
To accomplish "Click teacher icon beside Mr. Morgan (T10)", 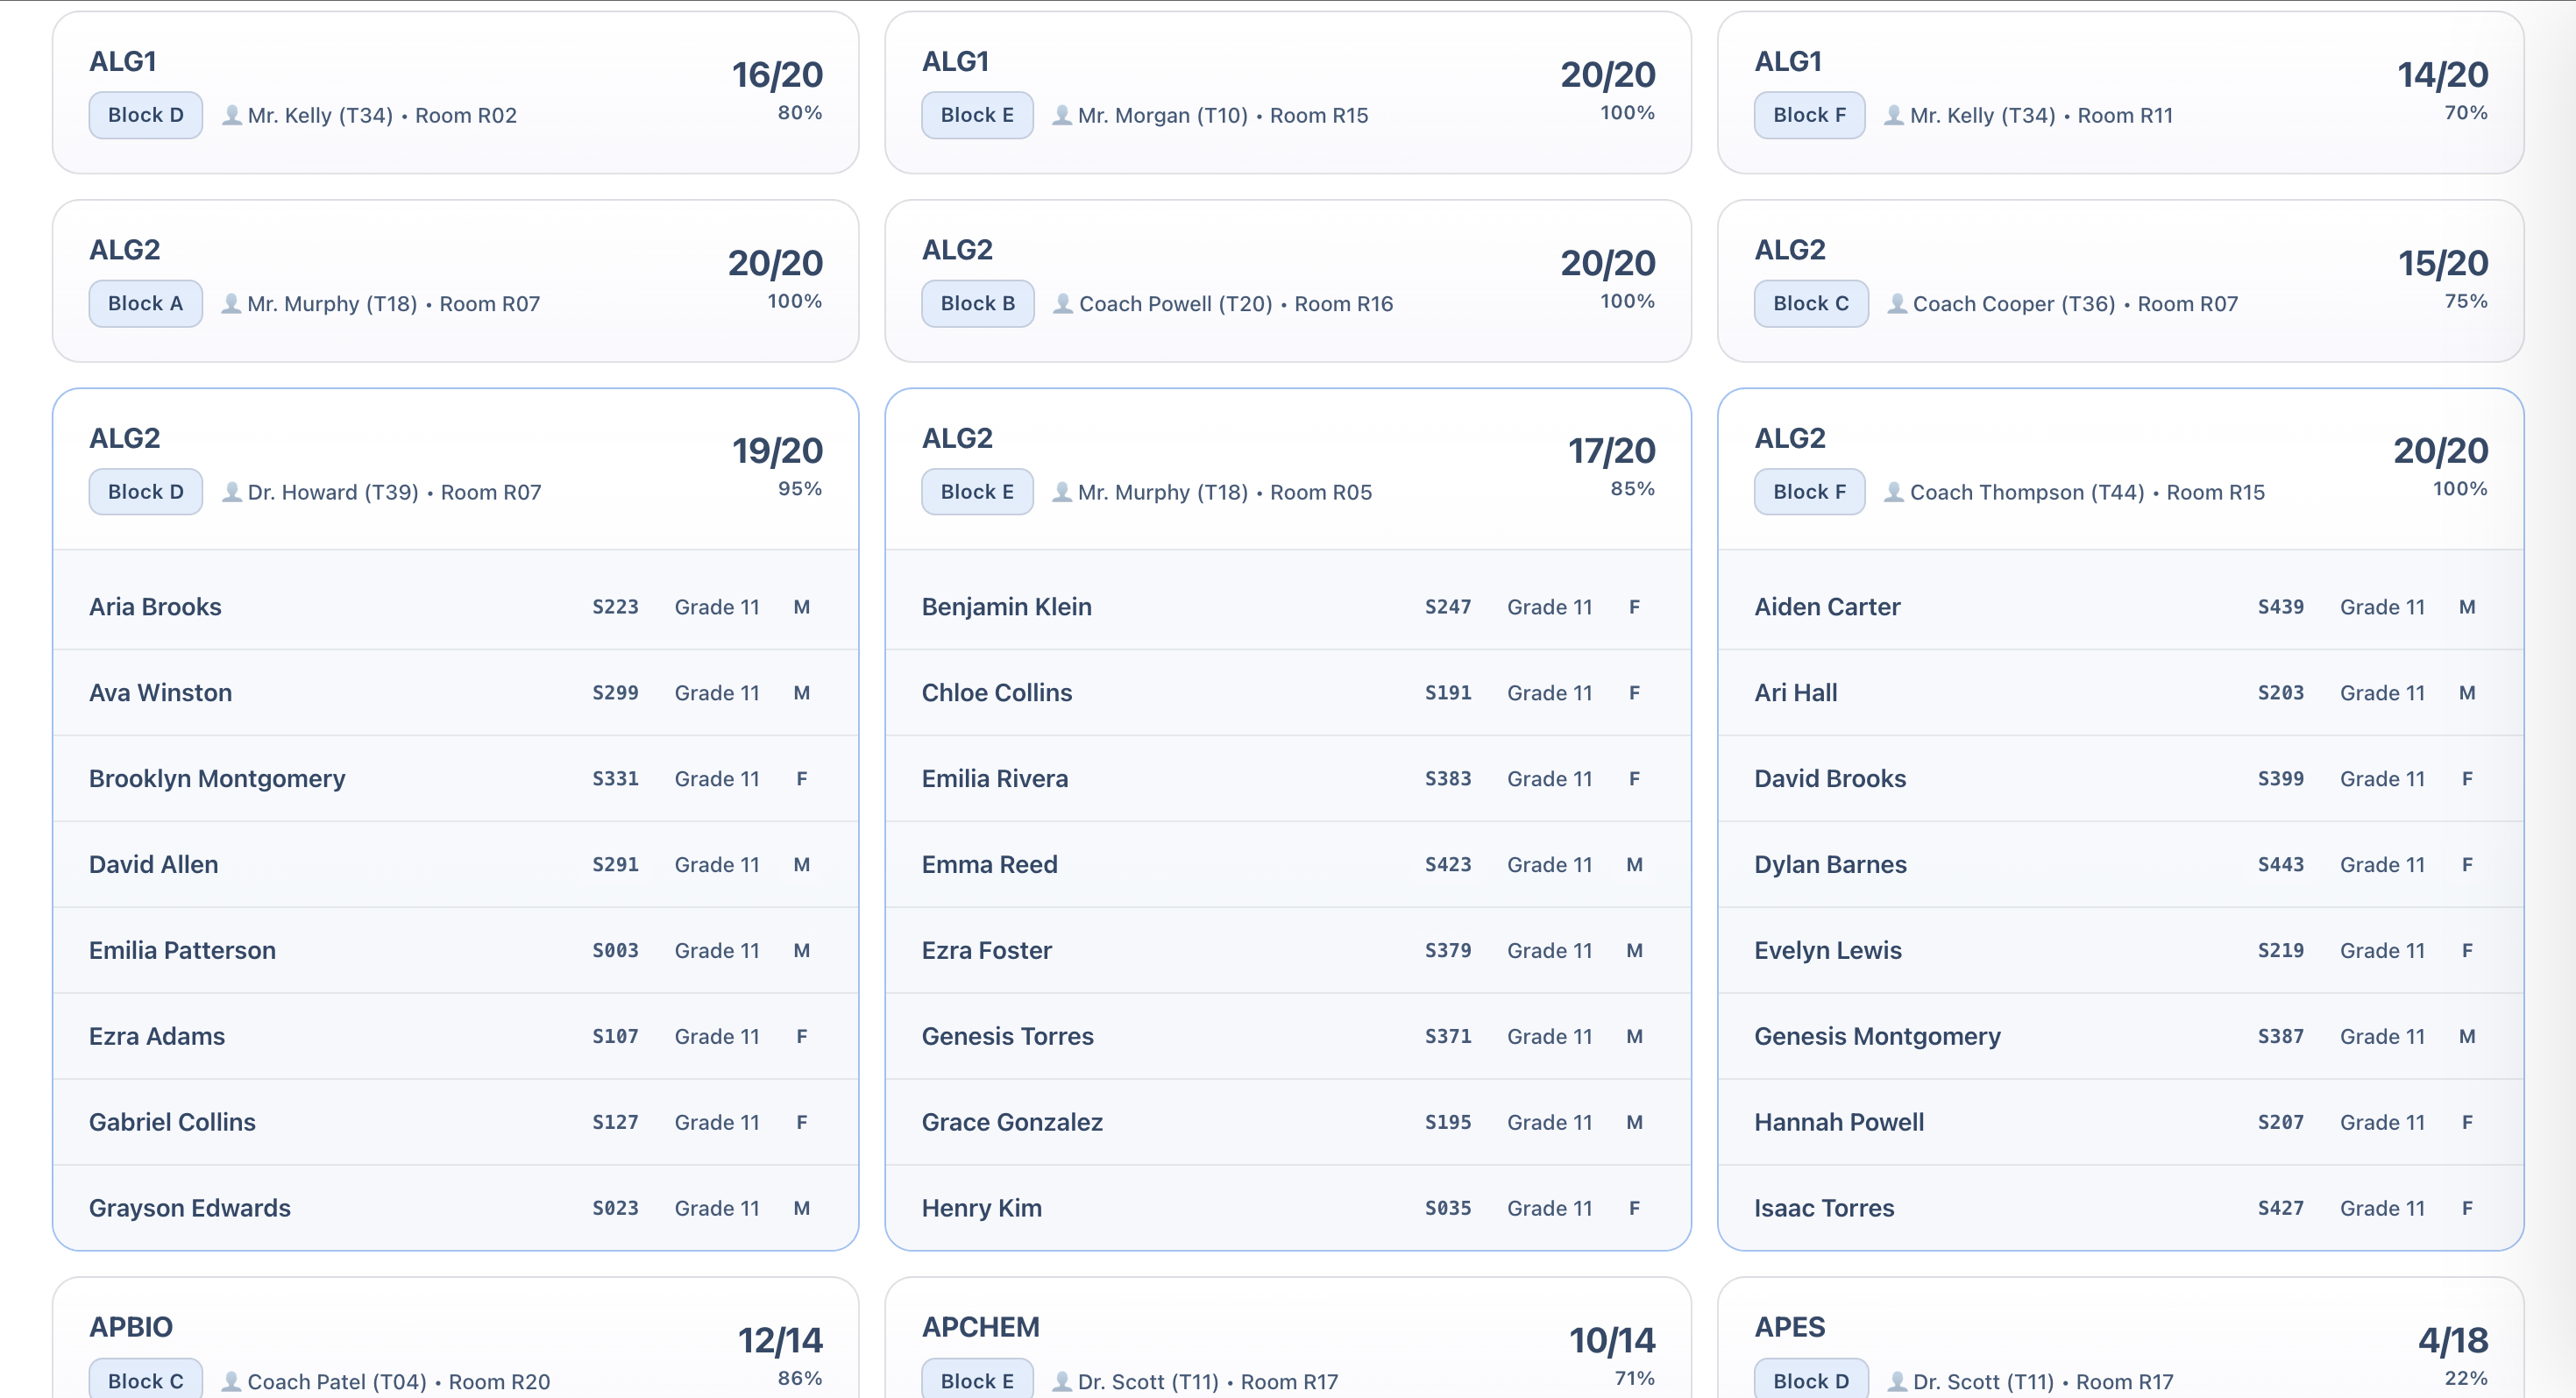I will point(1062,115).
